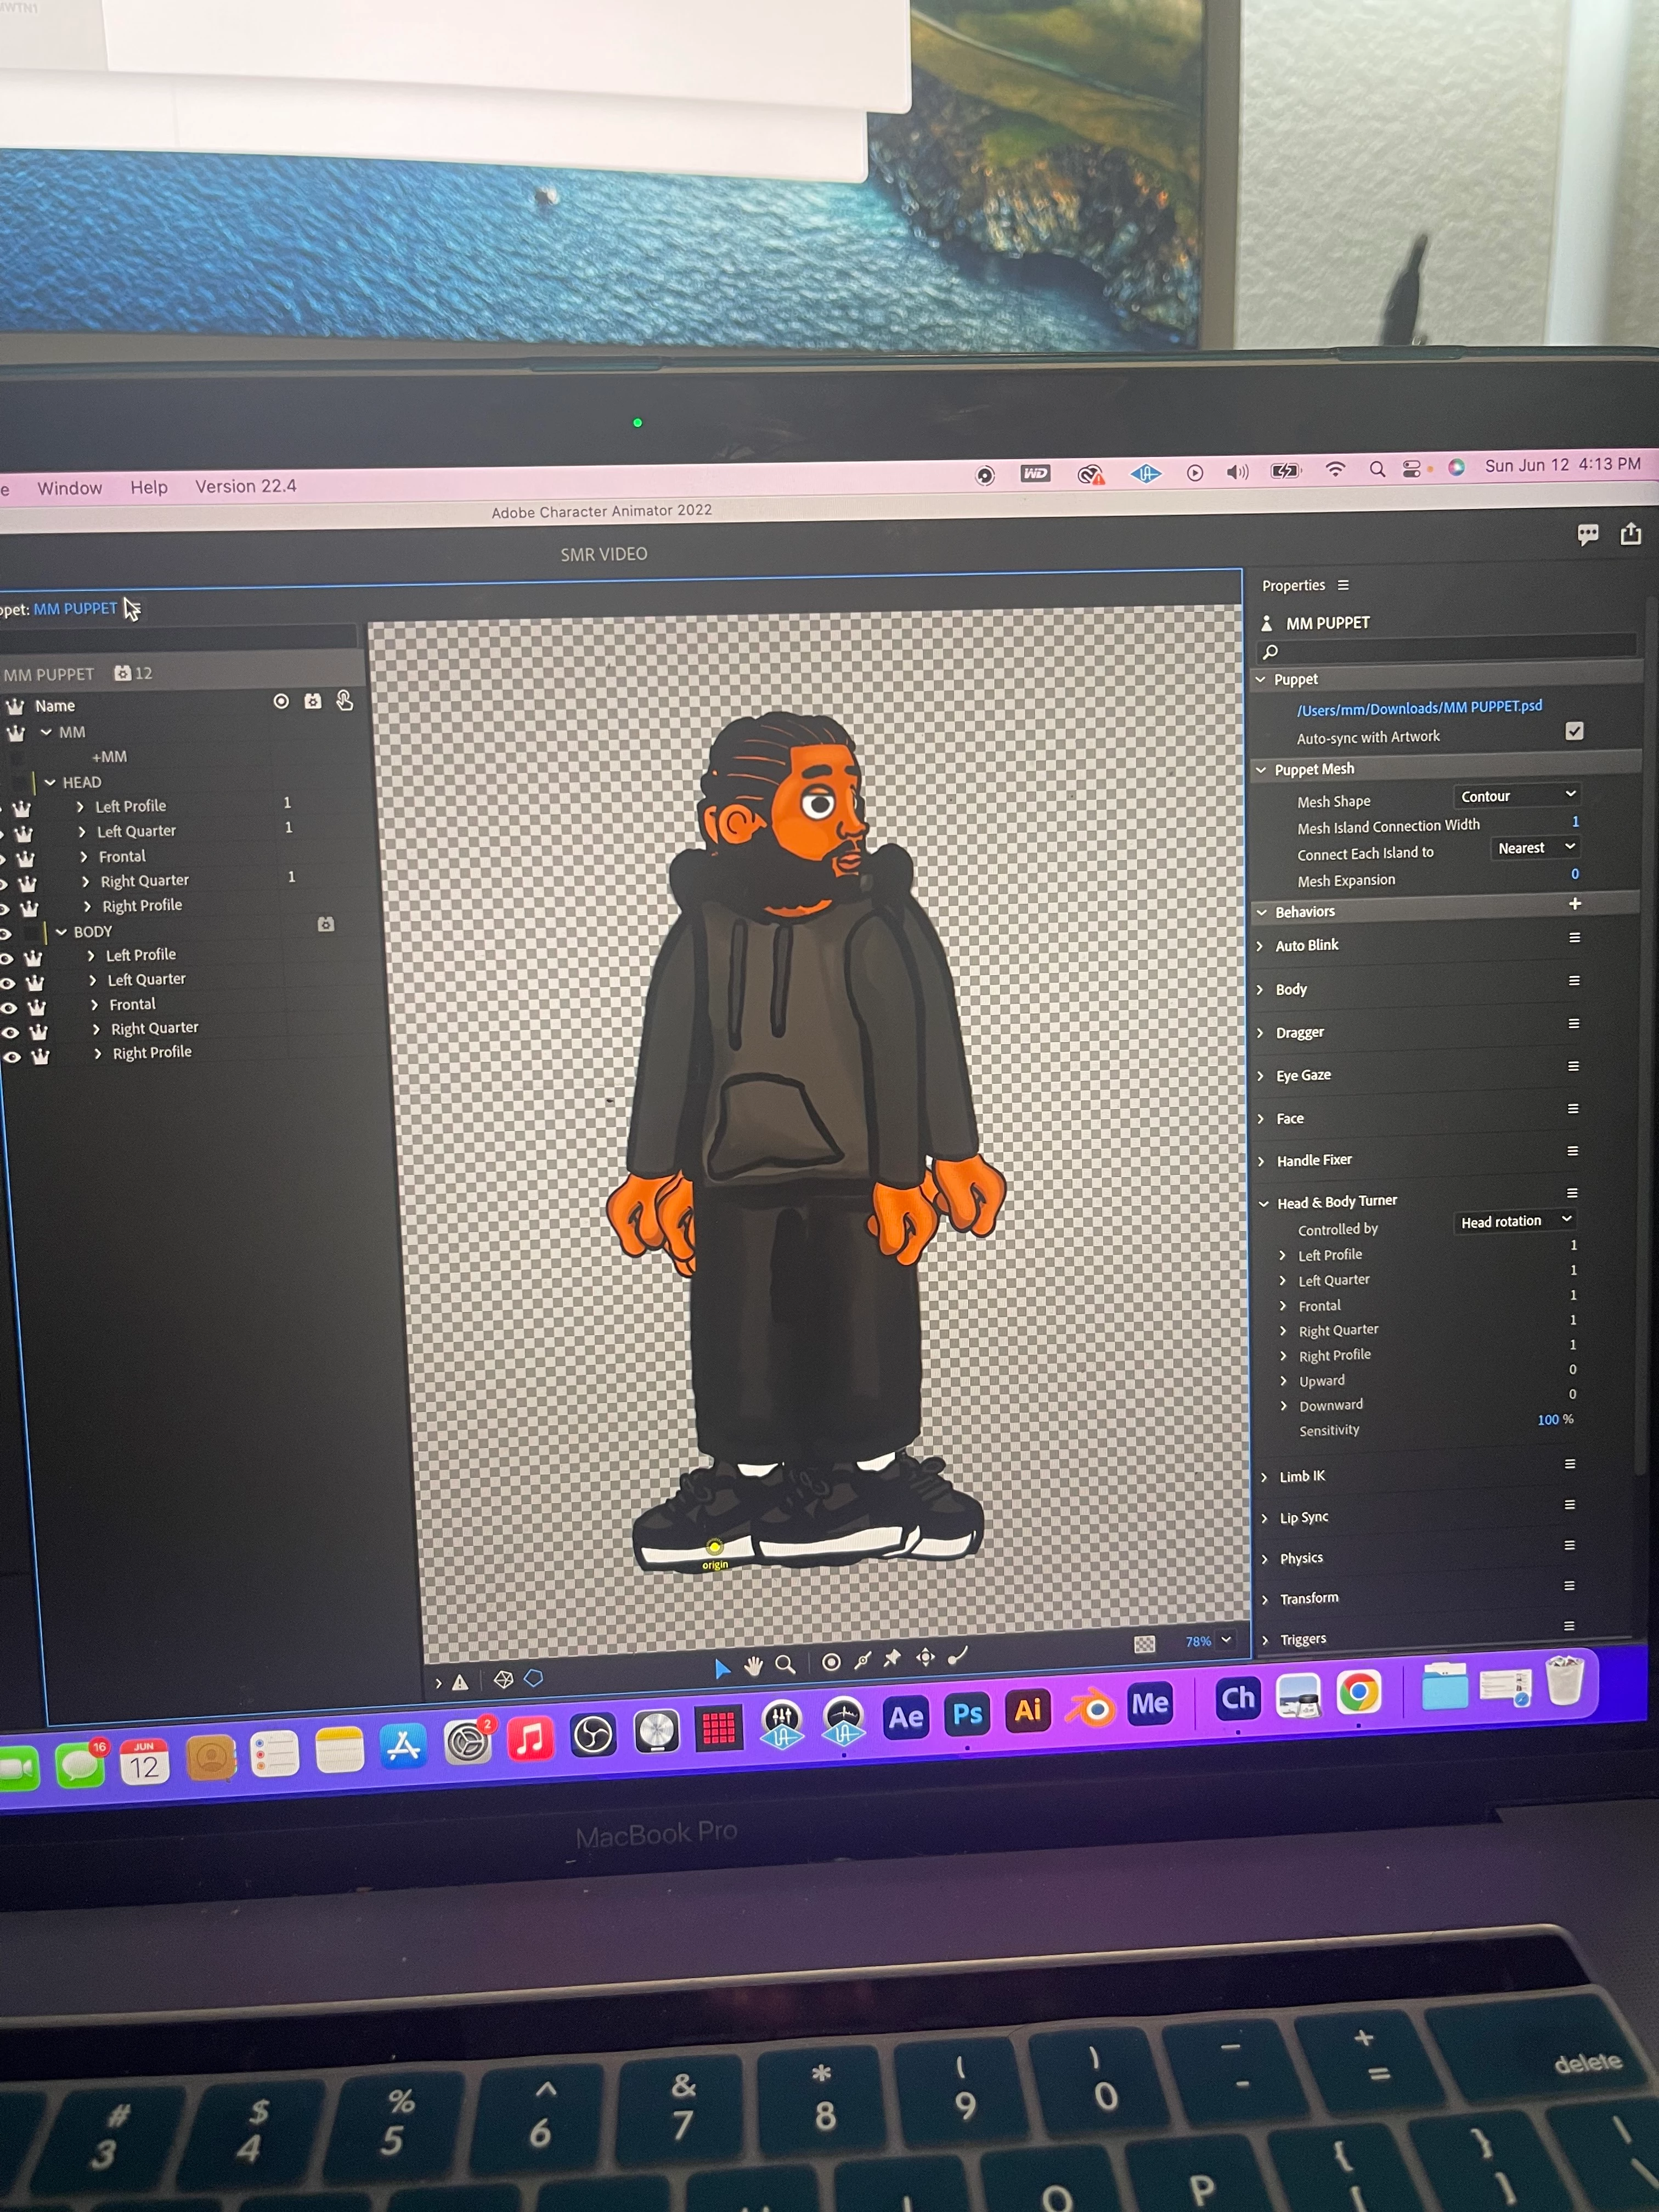
Task: Select the Handle tool circle icon
Action: tap(831, 1662)
